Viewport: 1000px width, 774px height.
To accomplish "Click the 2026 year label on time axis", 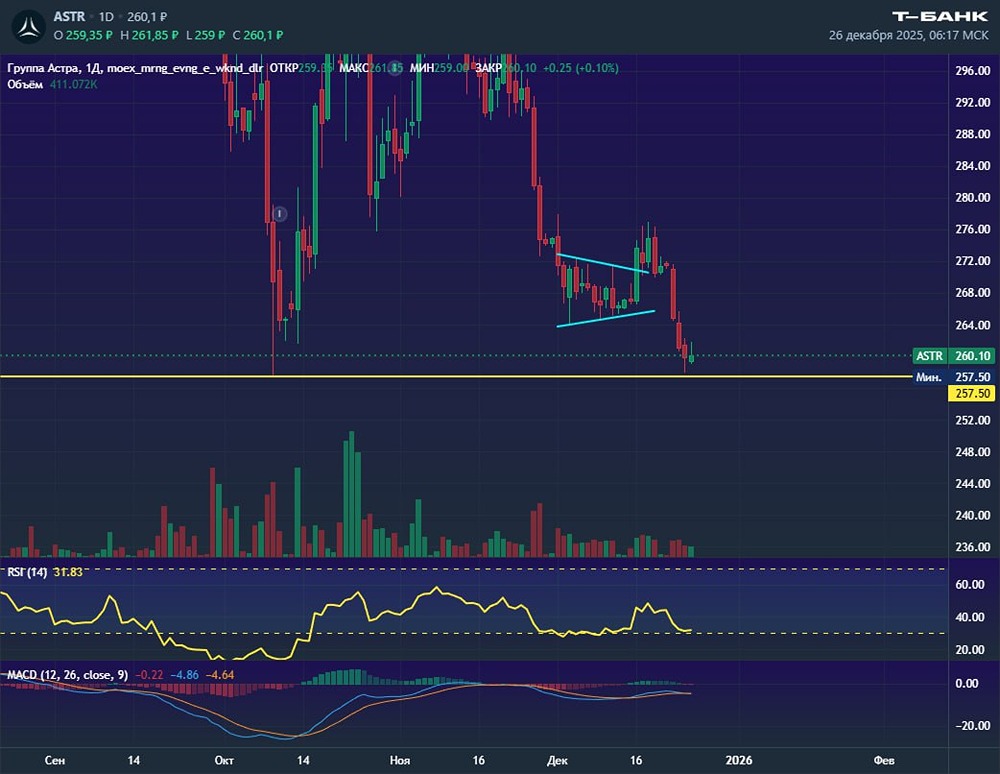I will [739, 760].
